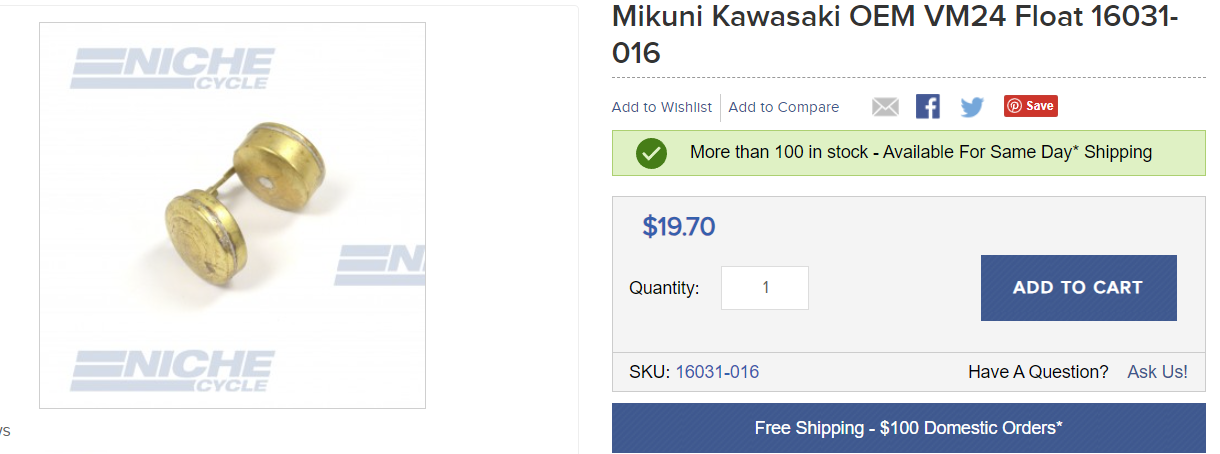Viewport: 1220px width, 454px height.
Task: Click the Quantity label
Action: point(664,288)
